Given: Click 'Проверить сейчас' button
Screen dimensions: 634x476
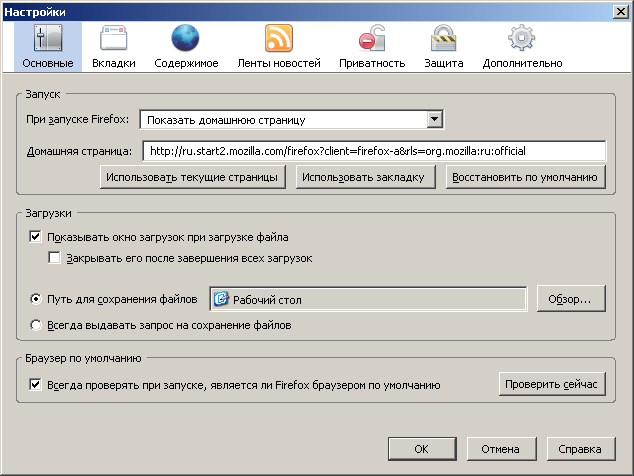Looking at the screenshot, I should pyautogui.click(x=552, y=384).
